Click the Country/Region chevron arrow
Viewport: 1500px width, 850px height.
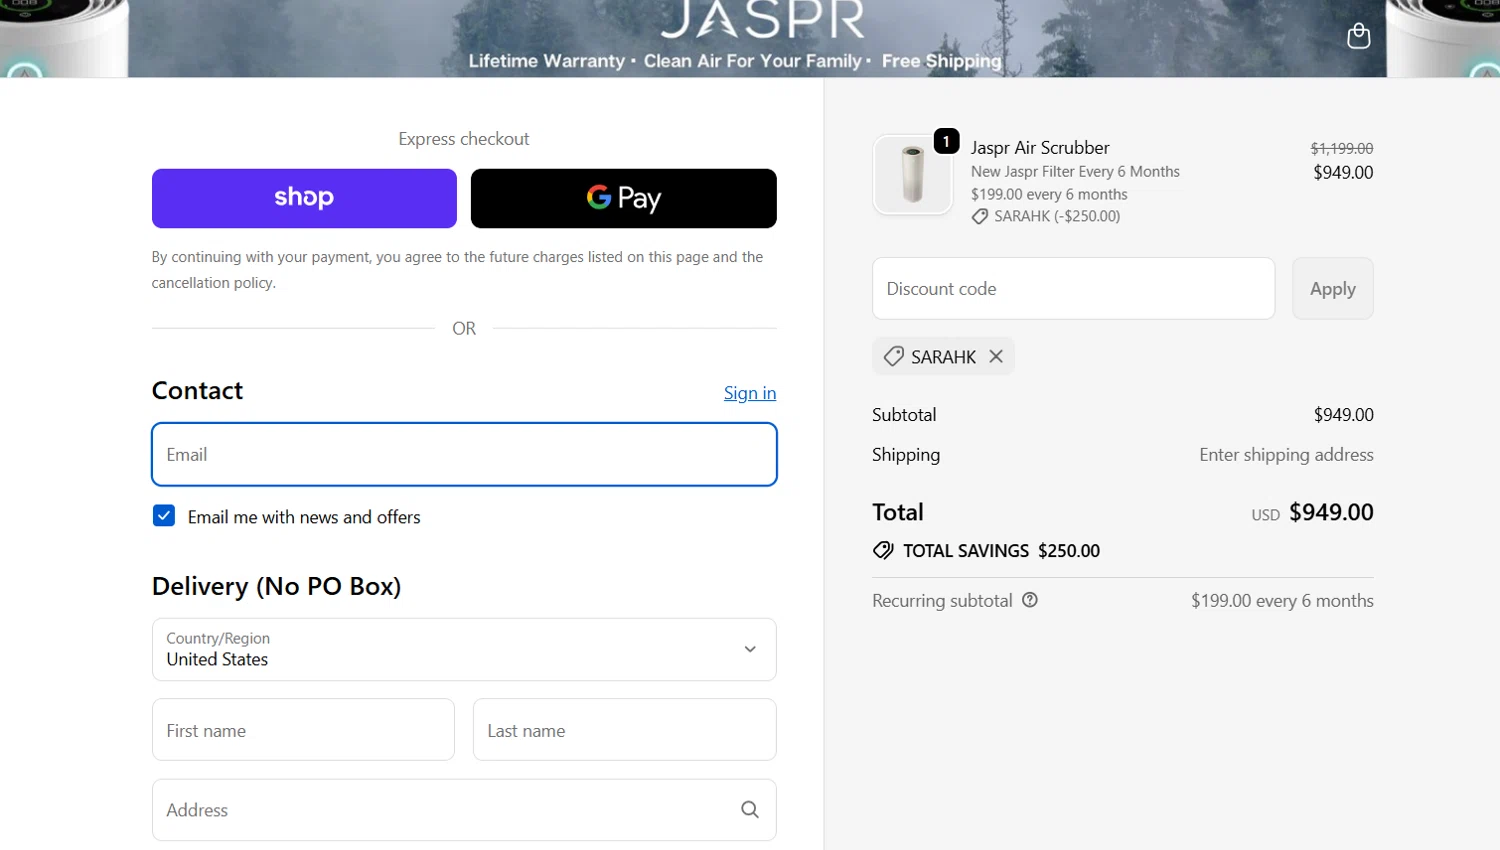[750, 649]
